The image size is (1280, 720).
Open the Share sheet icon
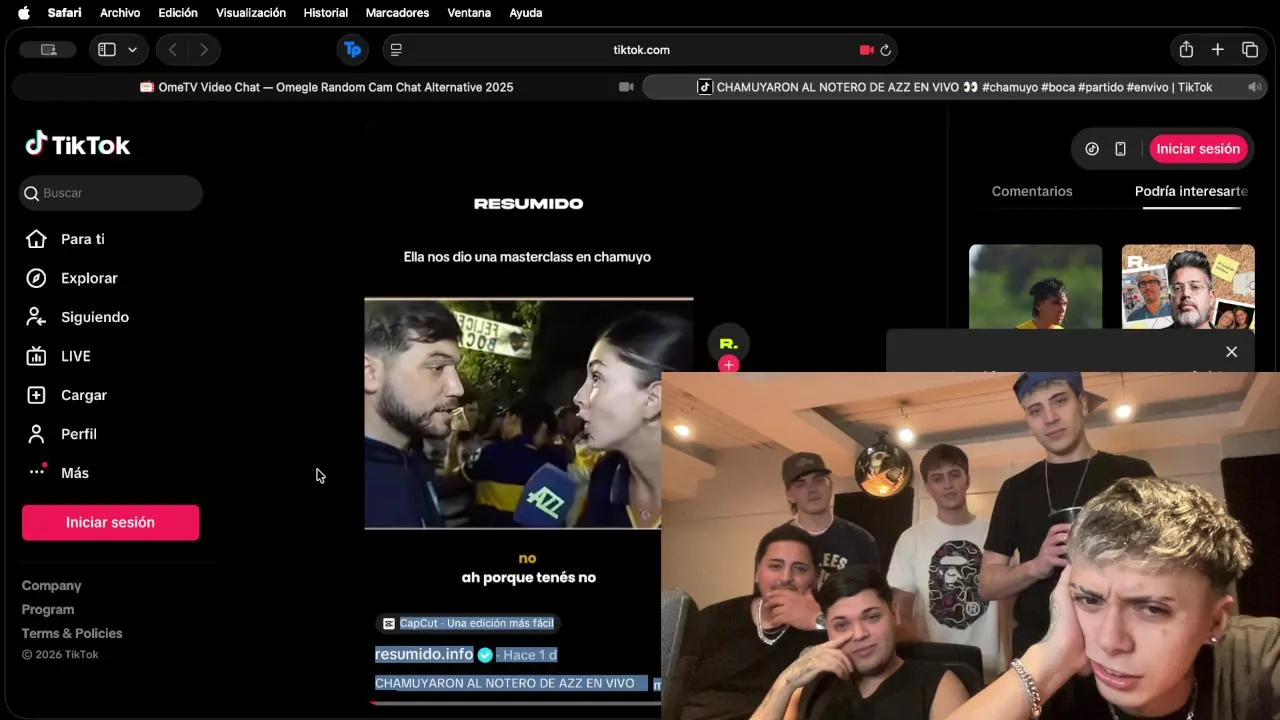point(1186,50)
